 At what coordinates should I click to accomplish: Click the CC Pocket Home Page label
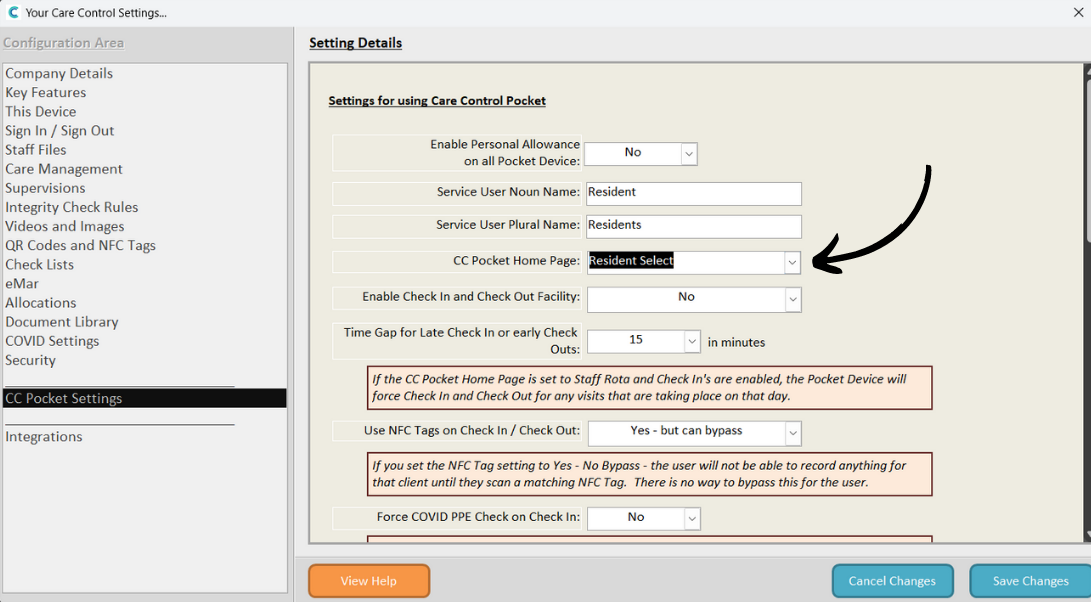[x=516, y=260]
